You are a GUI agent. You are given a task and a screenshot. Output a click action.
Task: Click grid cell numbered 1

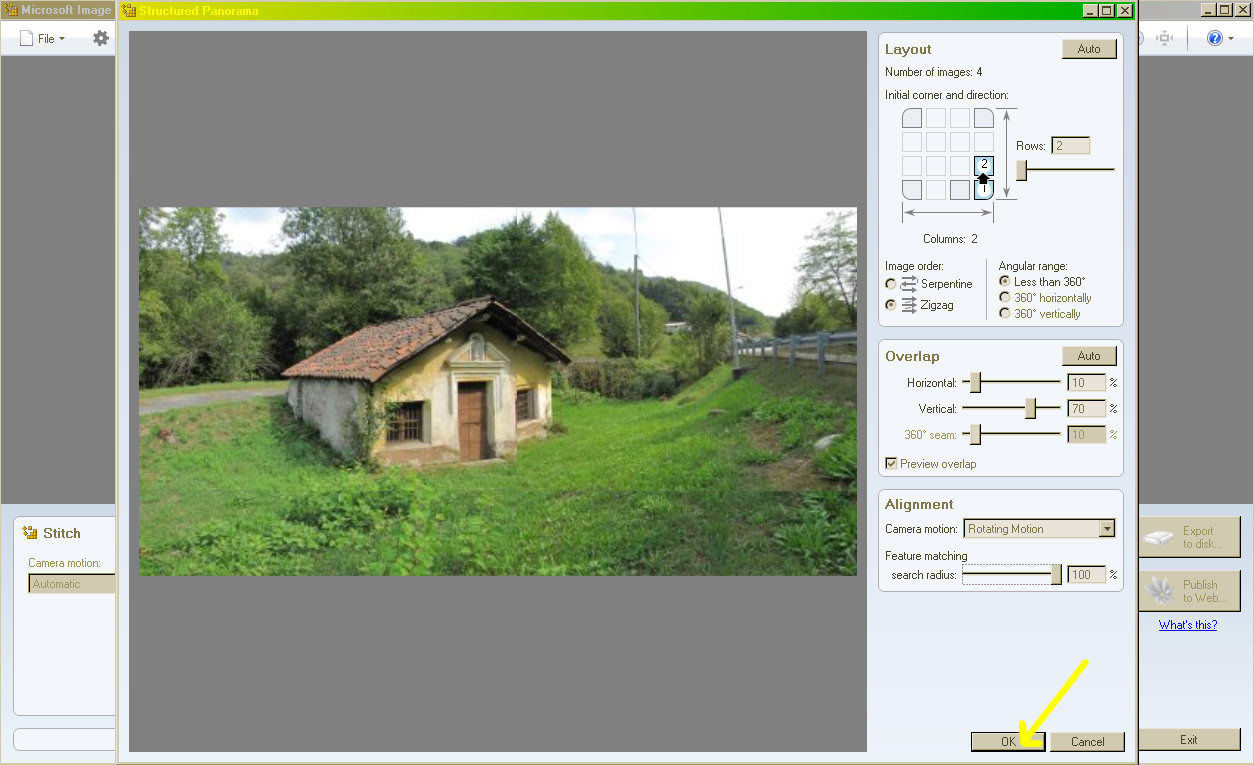point(984,190)
